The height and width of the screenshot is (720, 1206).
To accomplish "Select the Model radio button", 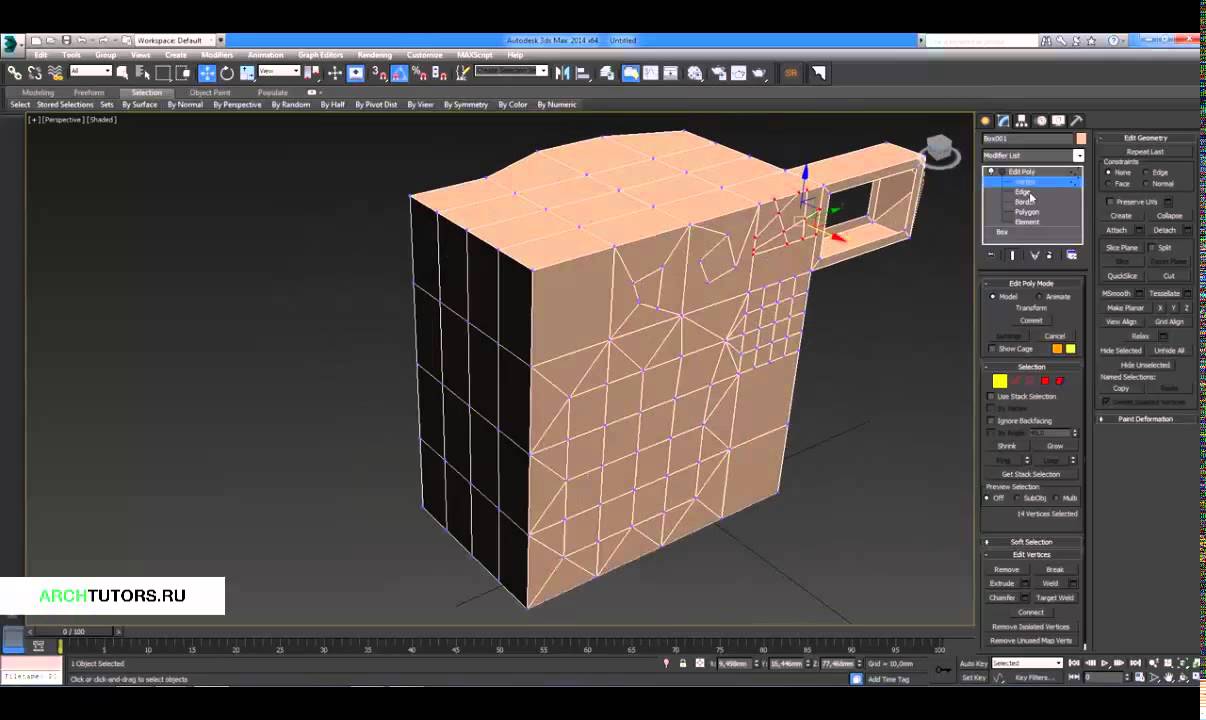I will click(993, 297).
